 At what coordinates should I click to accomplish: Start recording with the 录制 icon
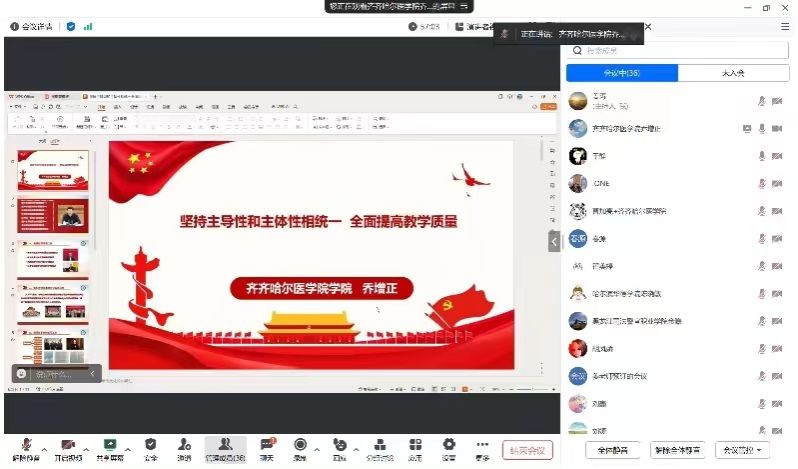point(300,445)
